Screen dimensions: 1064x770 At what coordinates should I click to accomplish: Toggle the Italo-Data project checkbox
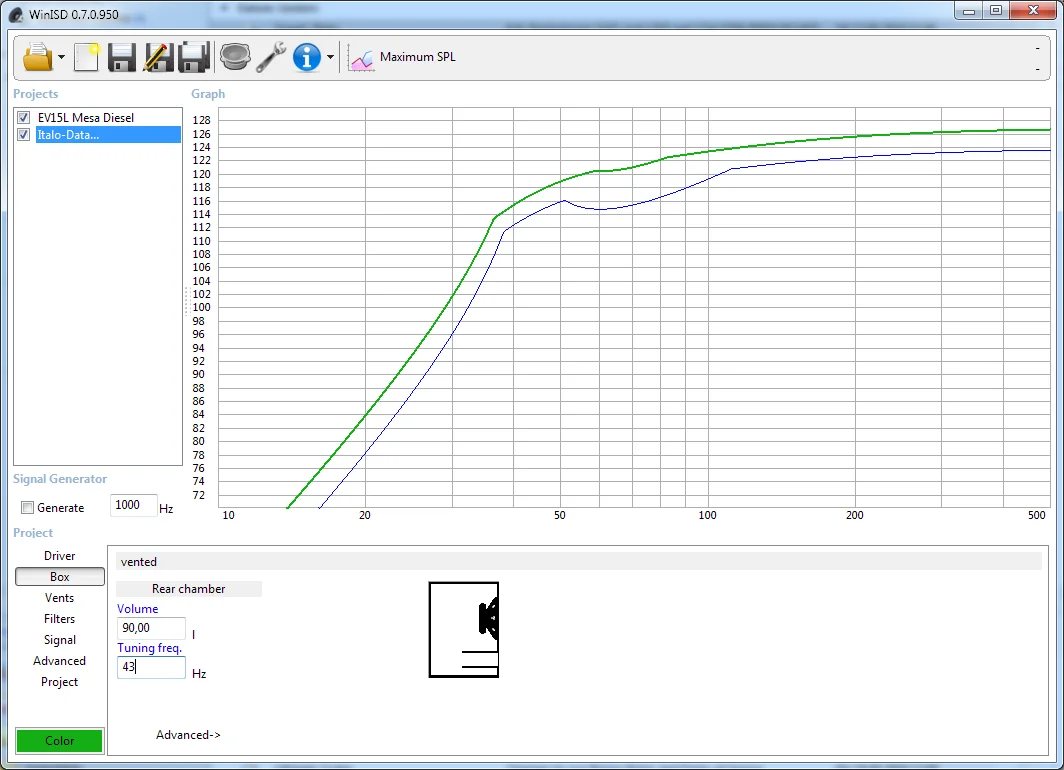click(24, 135)
